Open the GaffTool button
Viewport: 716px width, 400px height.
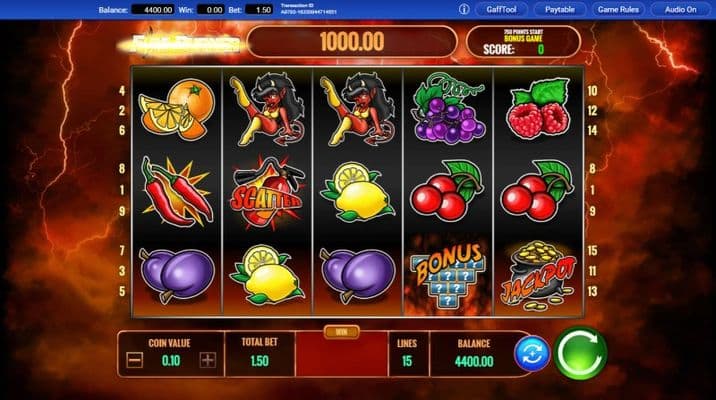[x=501, y=9]
